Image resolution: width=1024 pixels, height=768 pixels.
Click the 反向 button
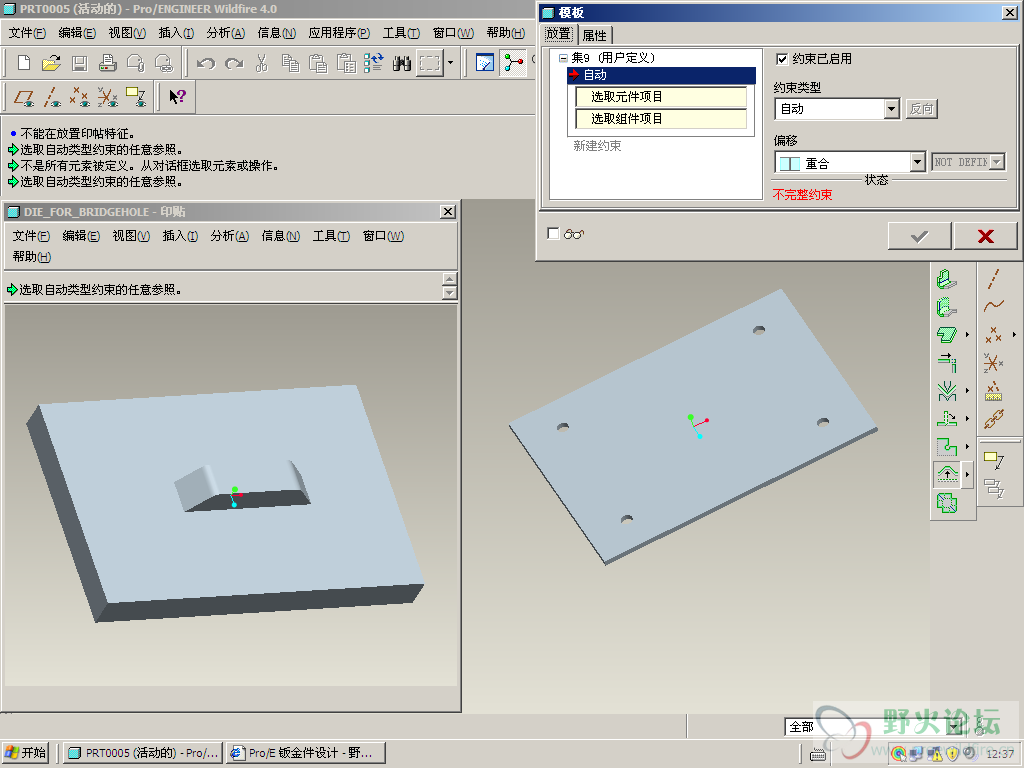coord(921,109)
